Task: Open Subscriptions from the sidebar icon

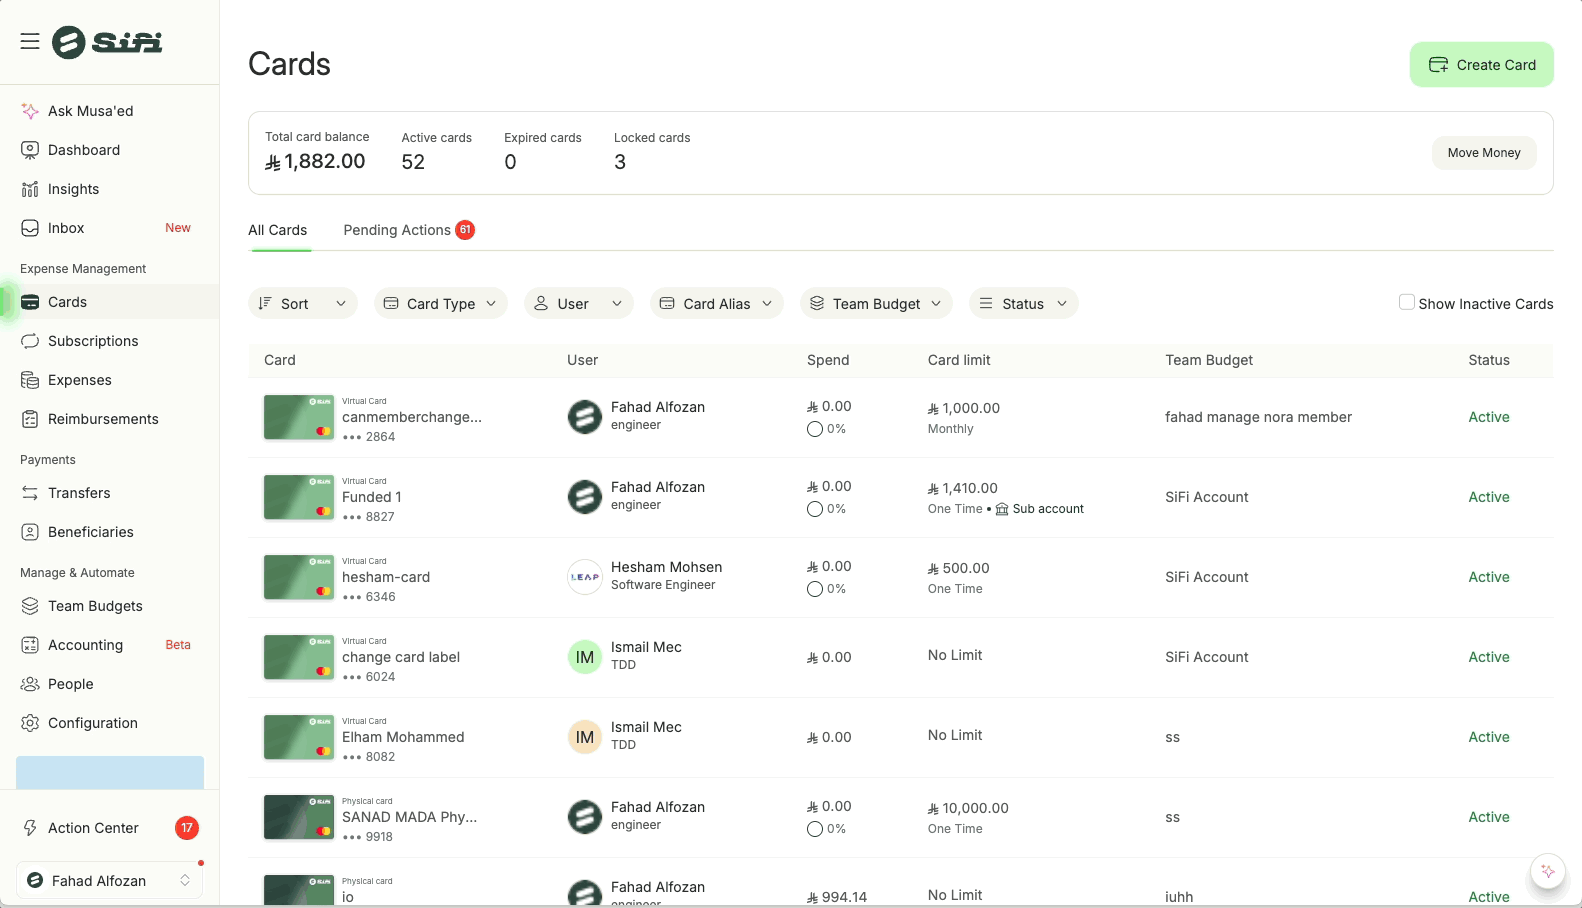Action: 30,341
